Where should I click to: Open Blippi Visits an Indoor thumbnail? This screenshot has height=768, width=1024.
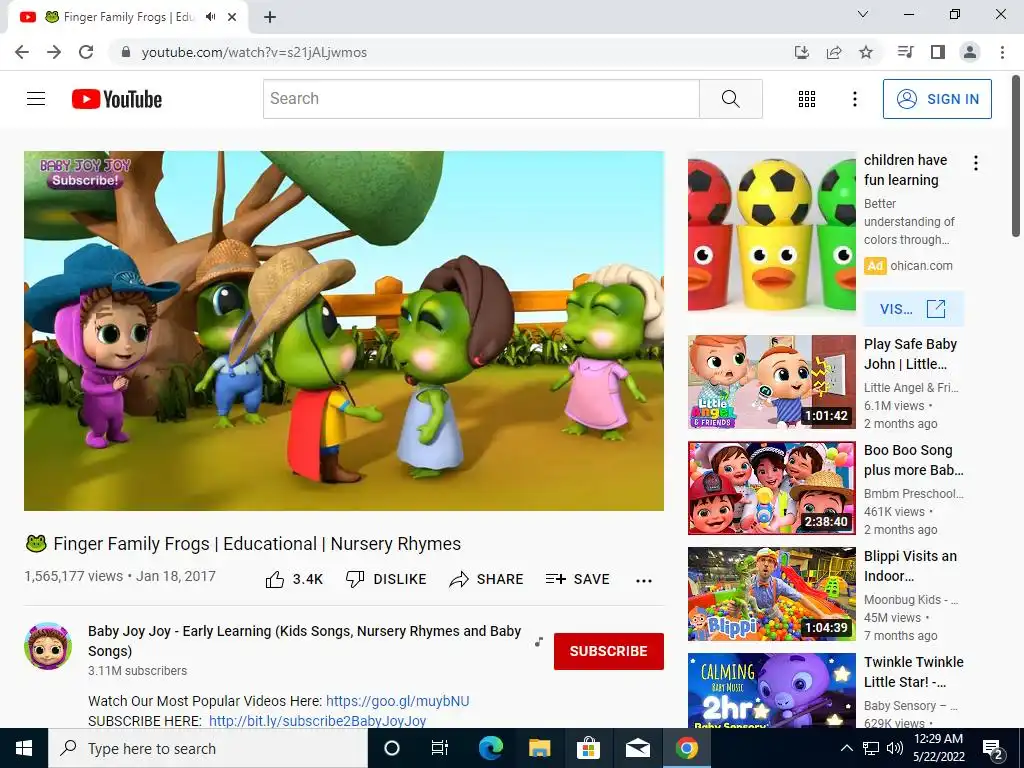771,594
